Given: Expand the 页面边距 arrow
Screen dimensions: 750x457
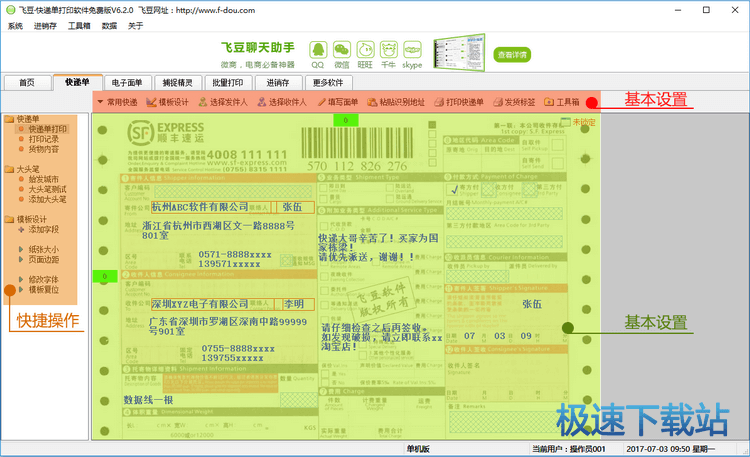Looking at the screenshot, I should [21, 259].
